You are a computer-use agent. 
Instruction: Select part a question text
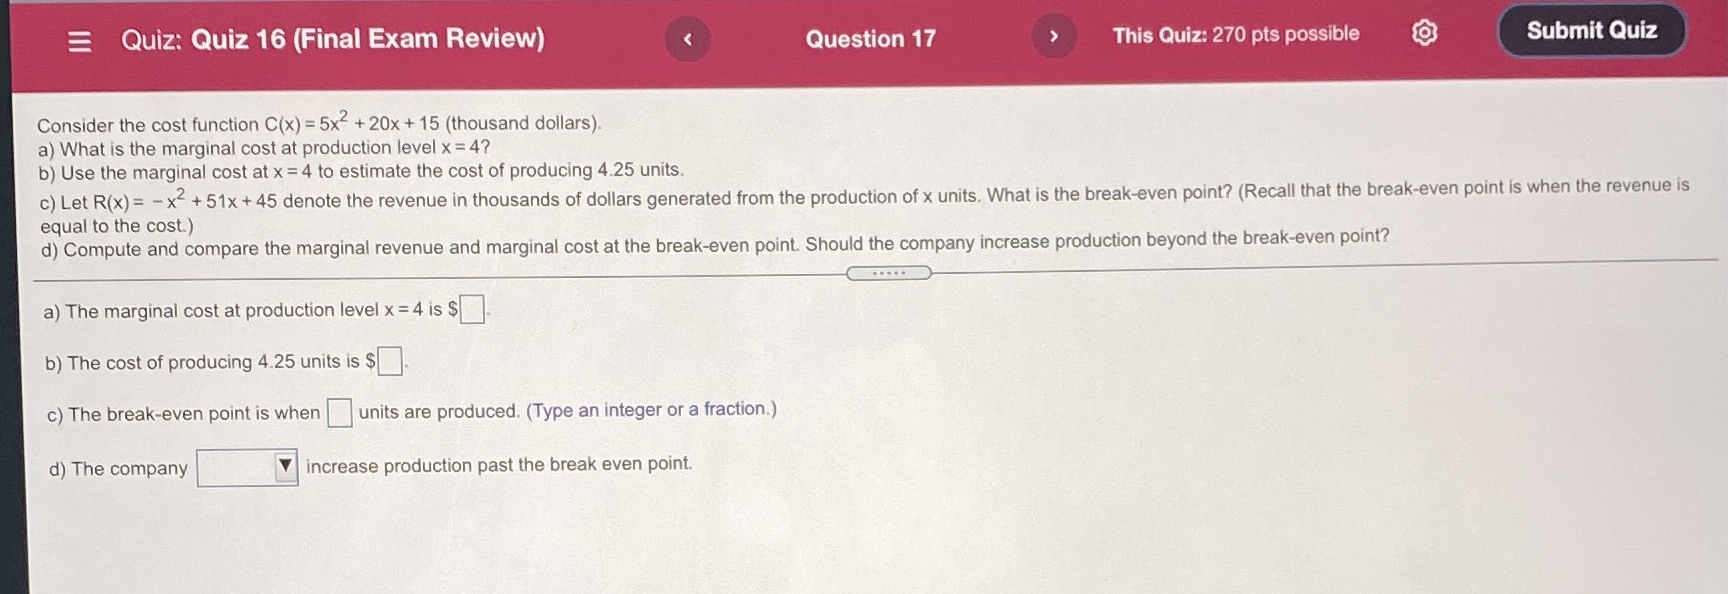pyautogui.click(x=263, y=147)
